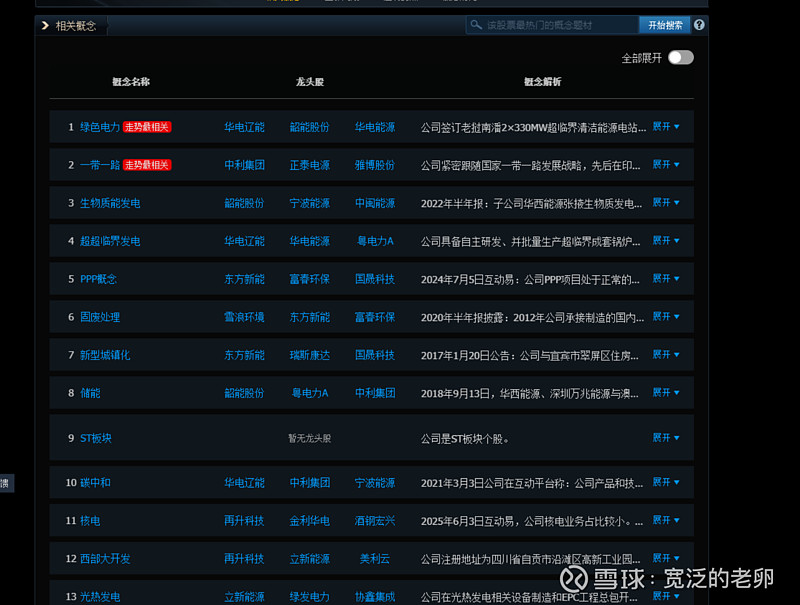Viewport: 800px width, 605px height.
Task: Focus the concept search input field
Action: (x=553, y=25)
